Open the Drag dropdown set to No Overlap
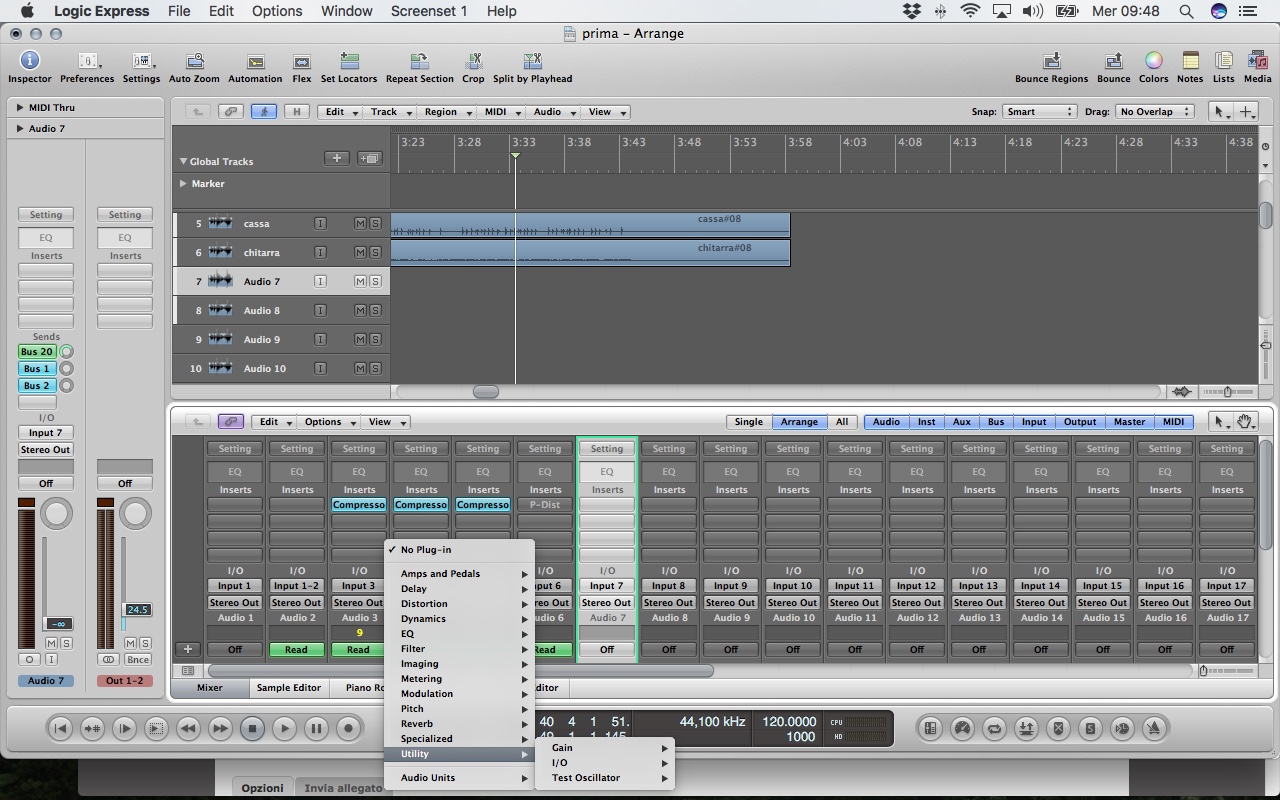The width and height of the screenshot is (1280, 800). tap(1155, 112)
